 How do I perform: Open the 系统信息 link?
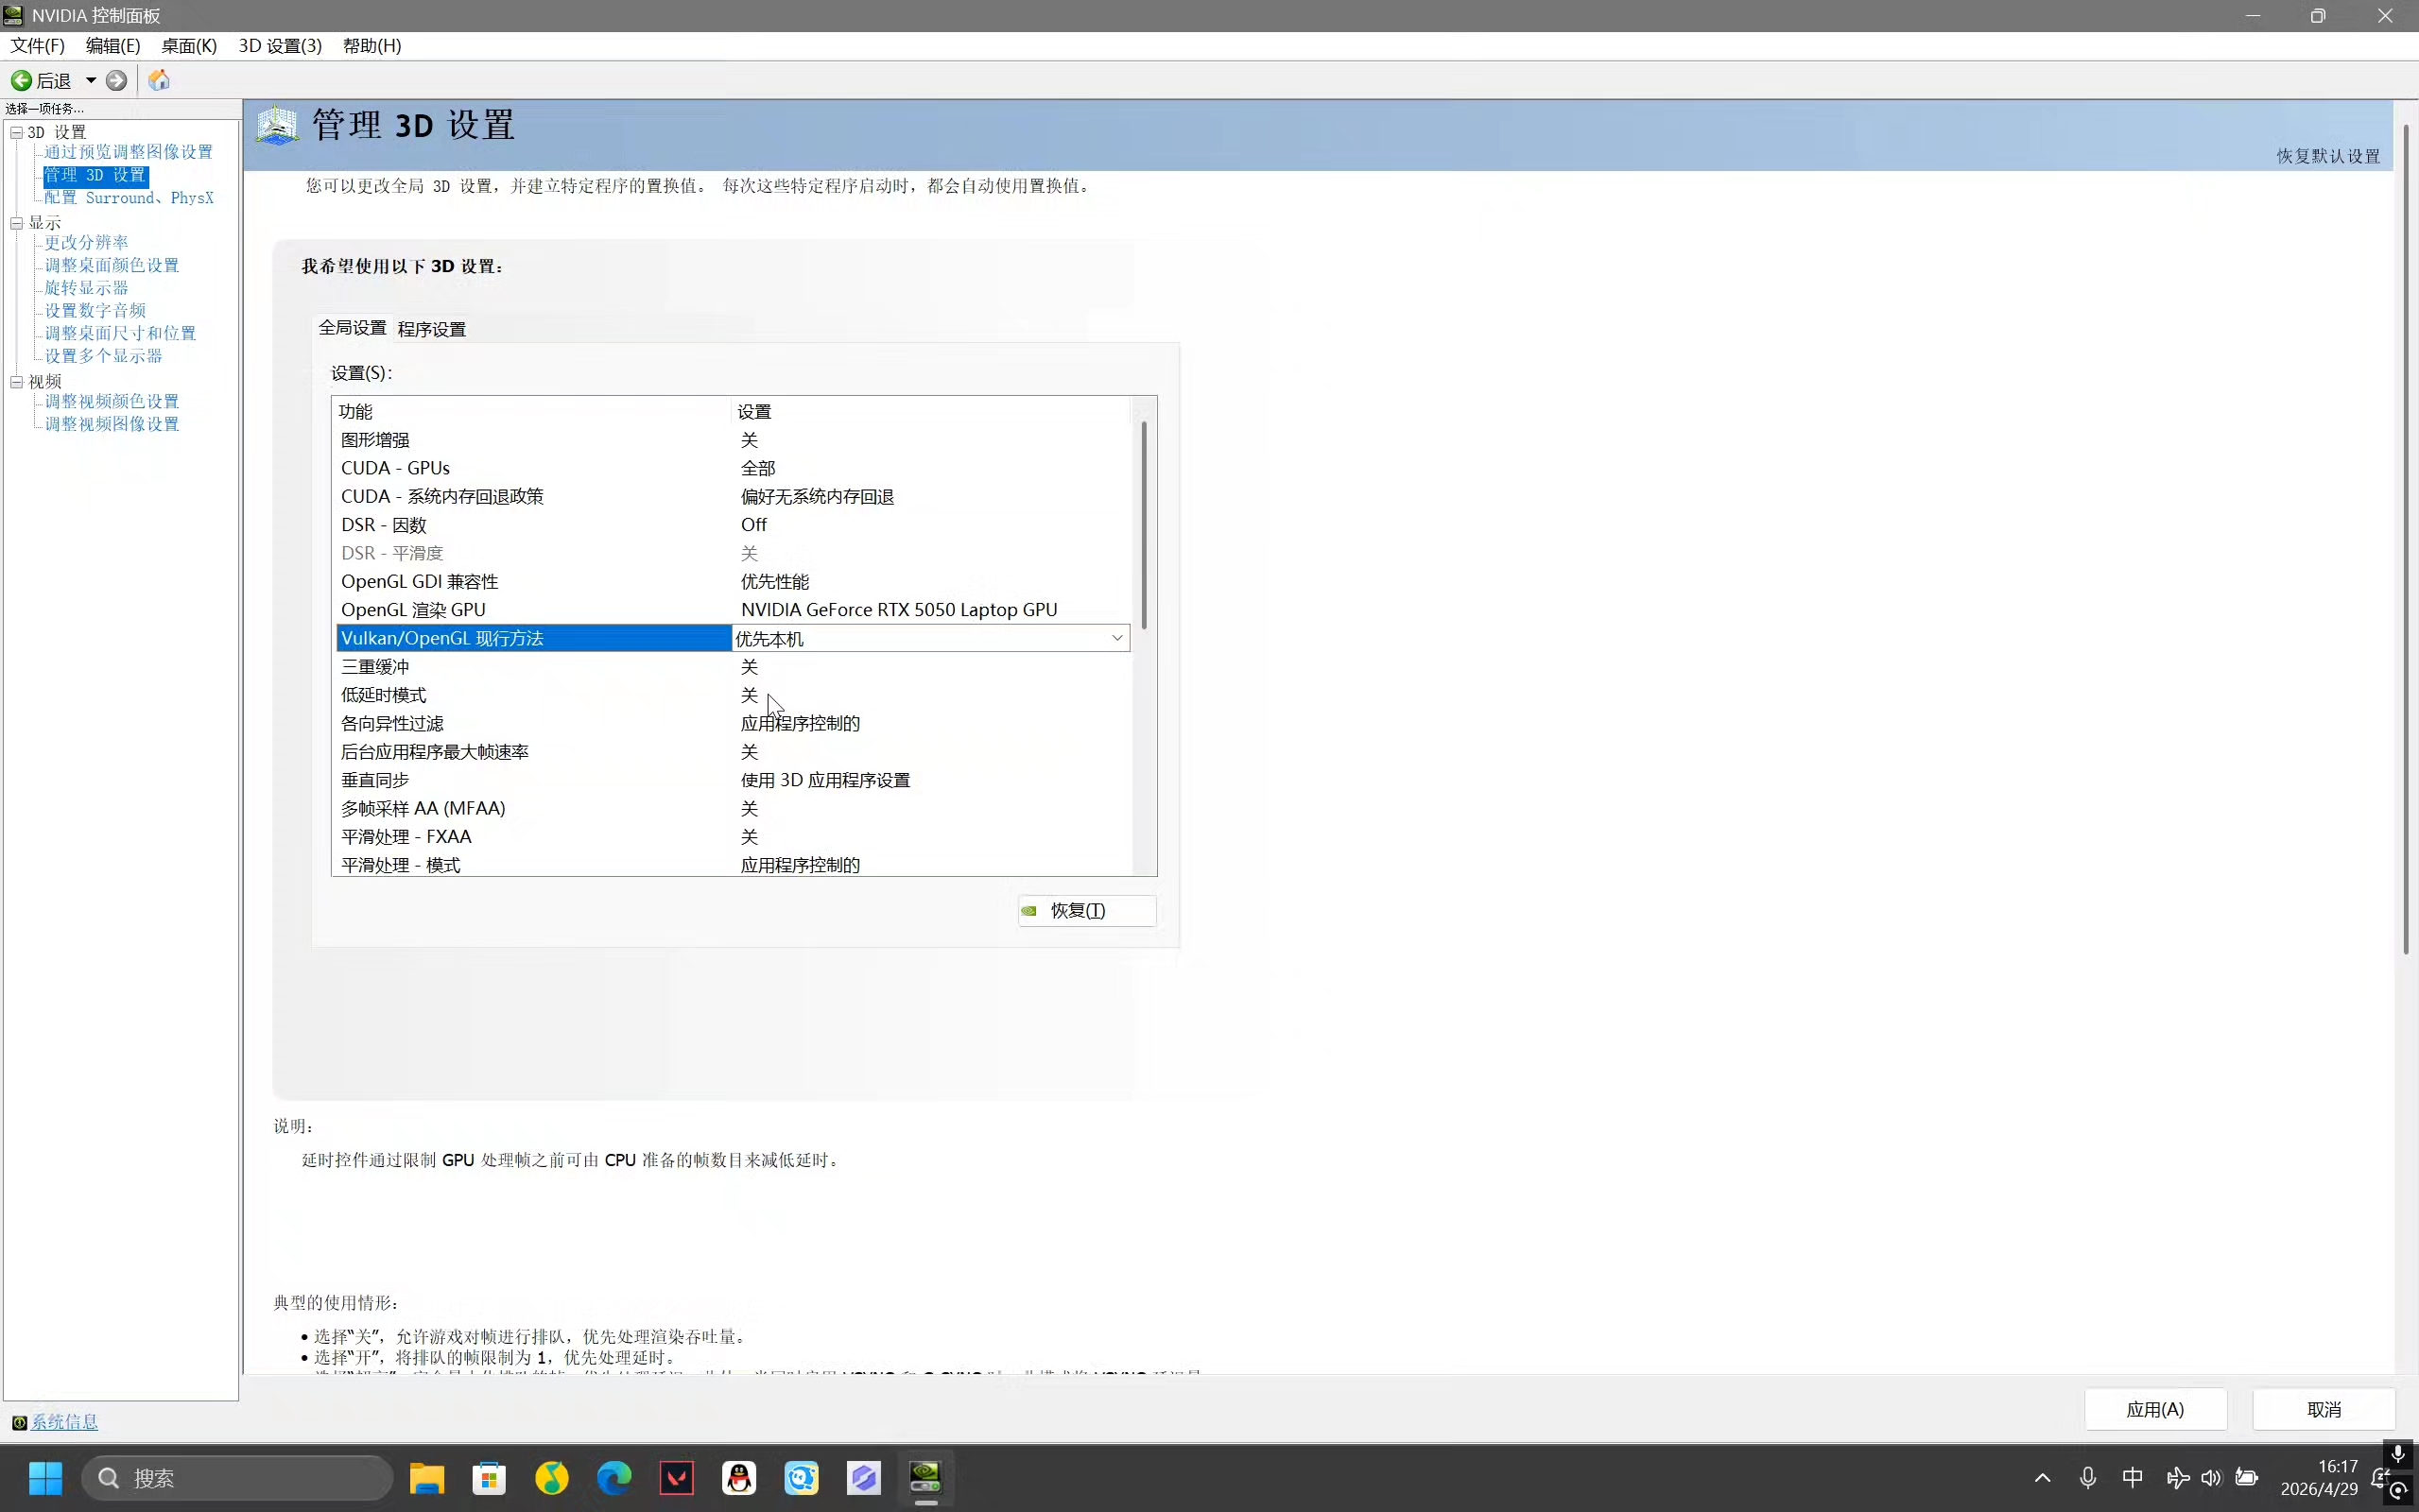pos(65,1422)
